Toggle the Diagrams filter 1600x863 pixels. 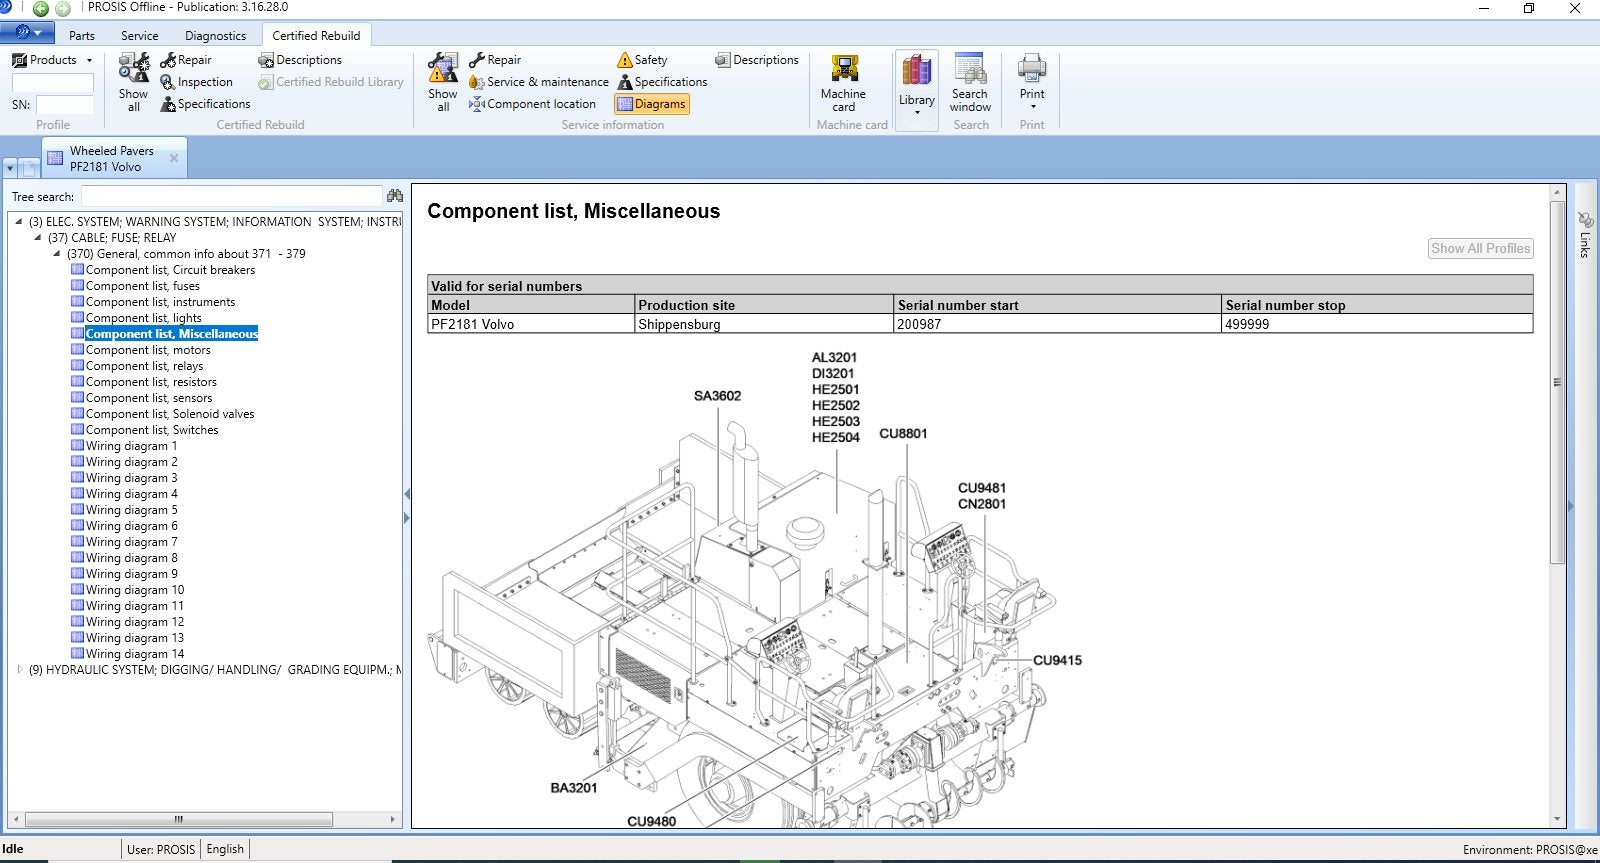click(x=651, y=104)
